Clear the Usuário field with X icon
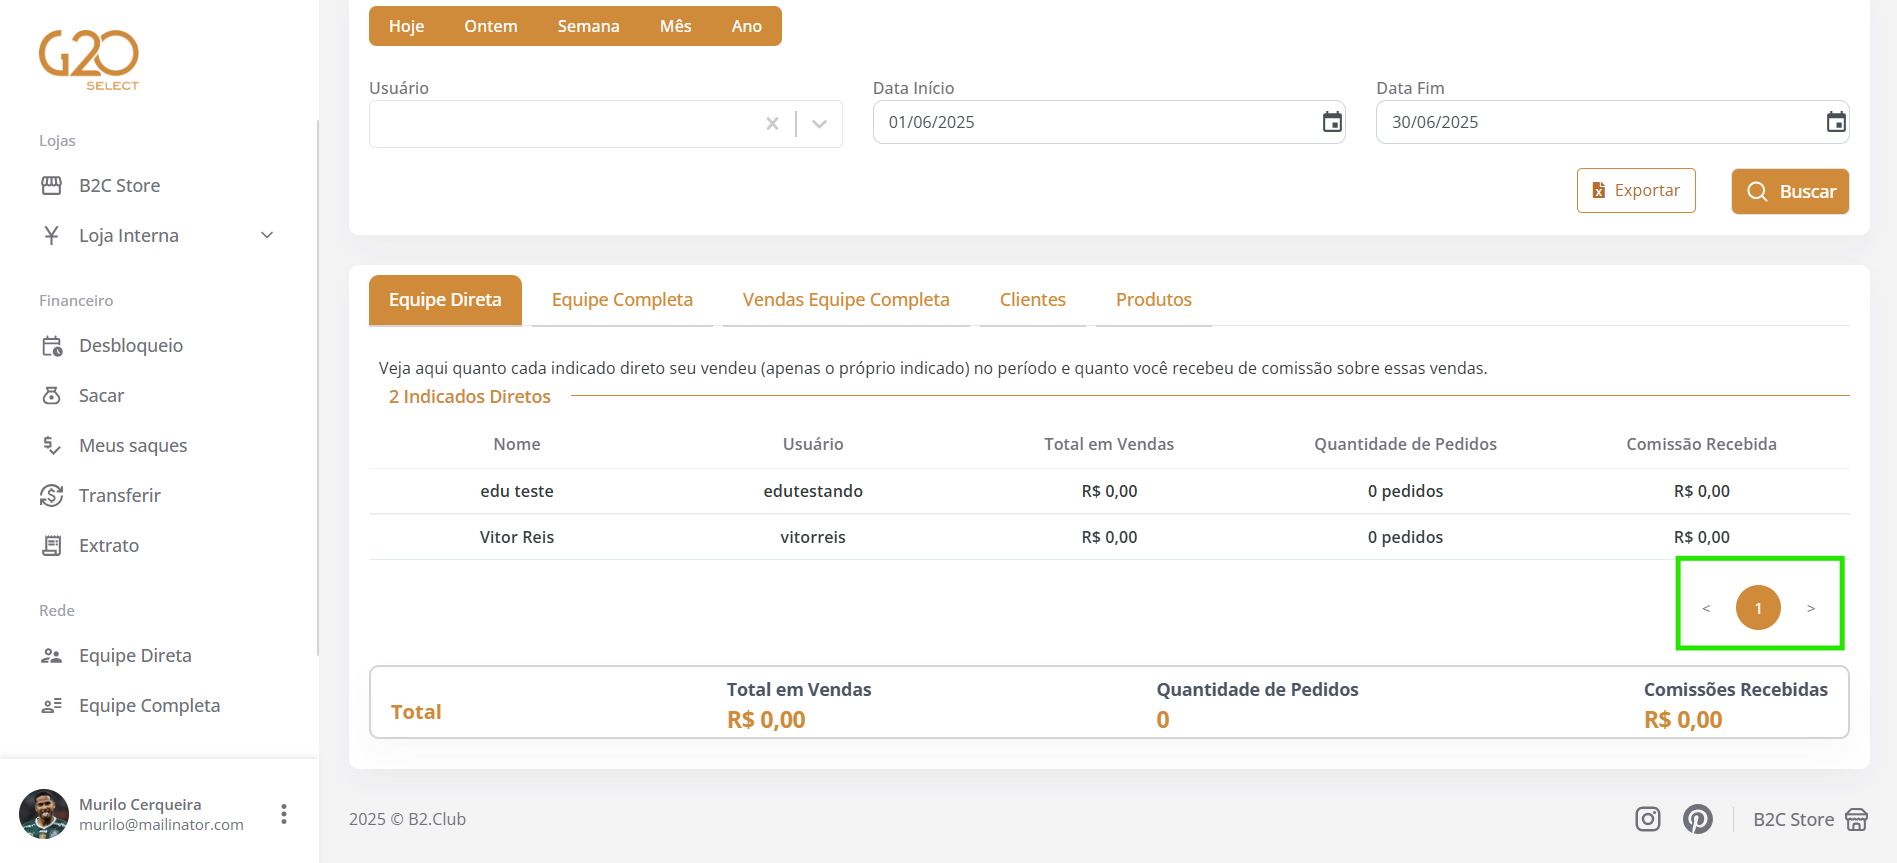Screen dimensions: 1897x863 pos(772,124)
